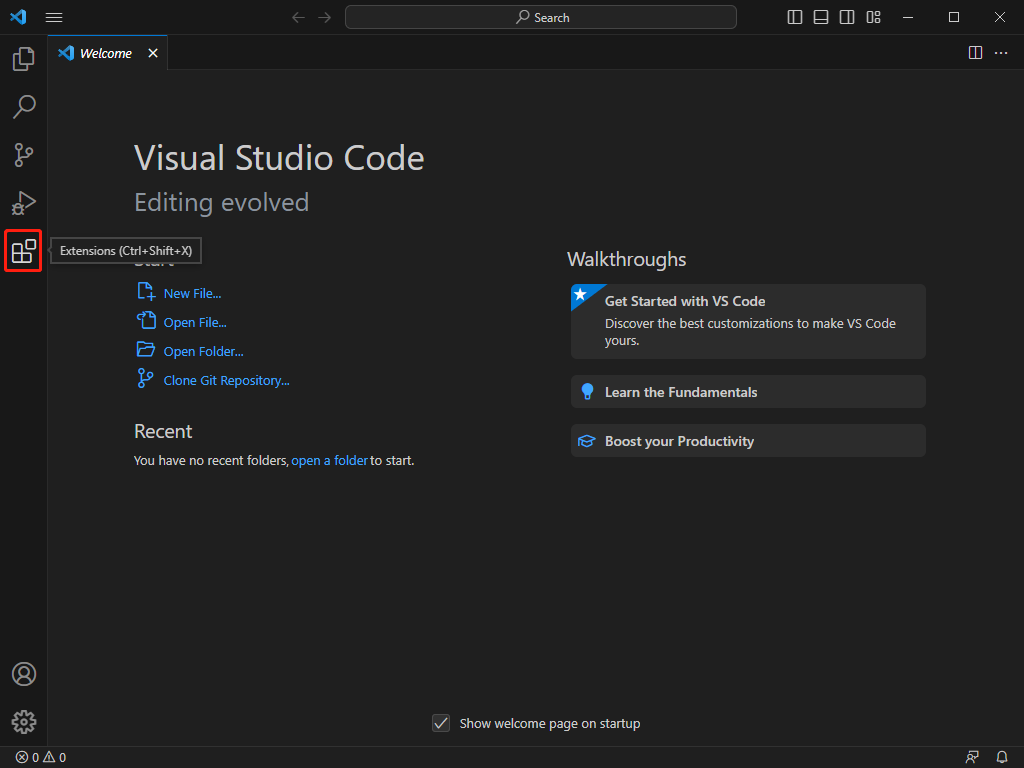Open the feedback icon in status bar
The height and width of the screenshot is (768, 1024).
972,758
